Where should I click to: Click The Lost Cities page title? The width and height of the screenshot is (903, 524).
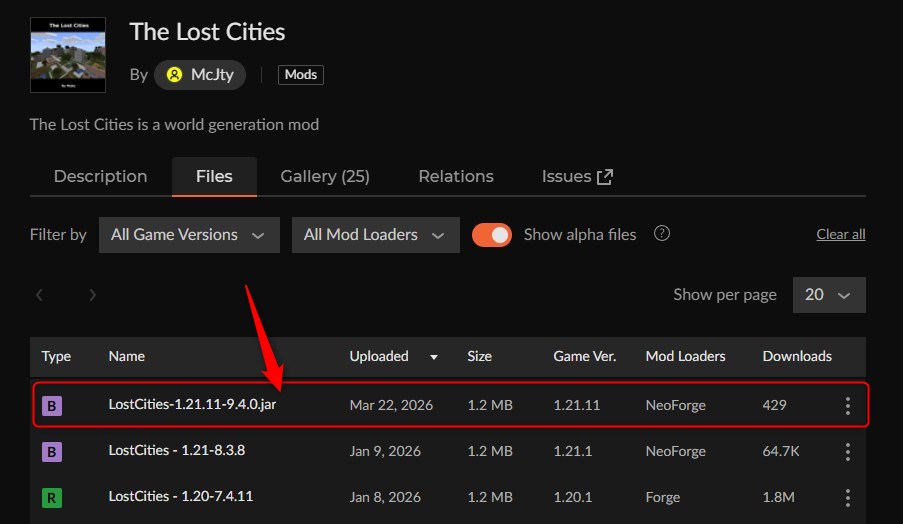pyautogui.click(x=207, y=32)
